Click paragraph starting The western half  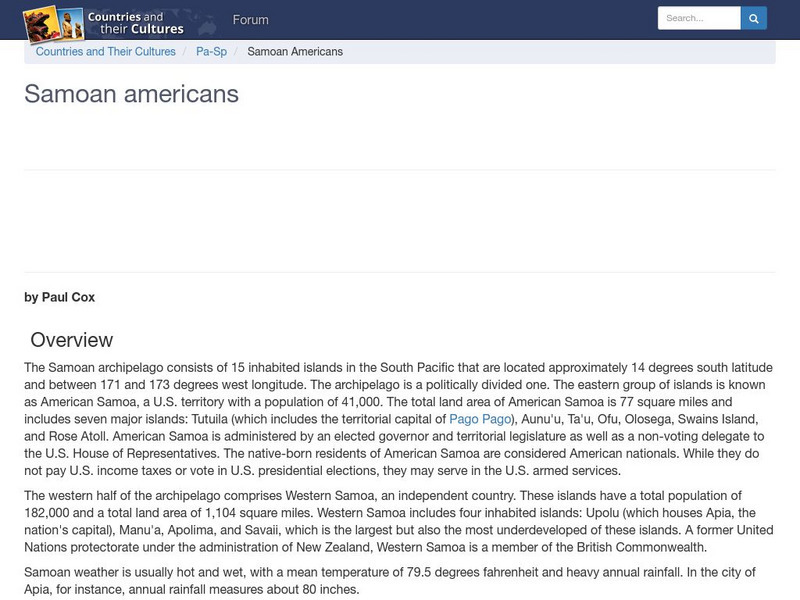tap(399, 521)
